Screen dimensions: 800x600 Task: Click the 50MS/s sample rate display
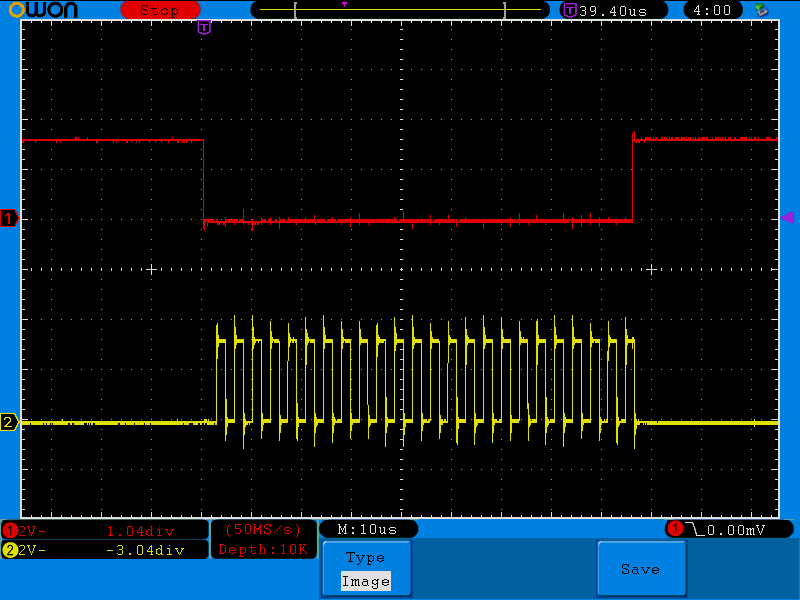point(263,530)
